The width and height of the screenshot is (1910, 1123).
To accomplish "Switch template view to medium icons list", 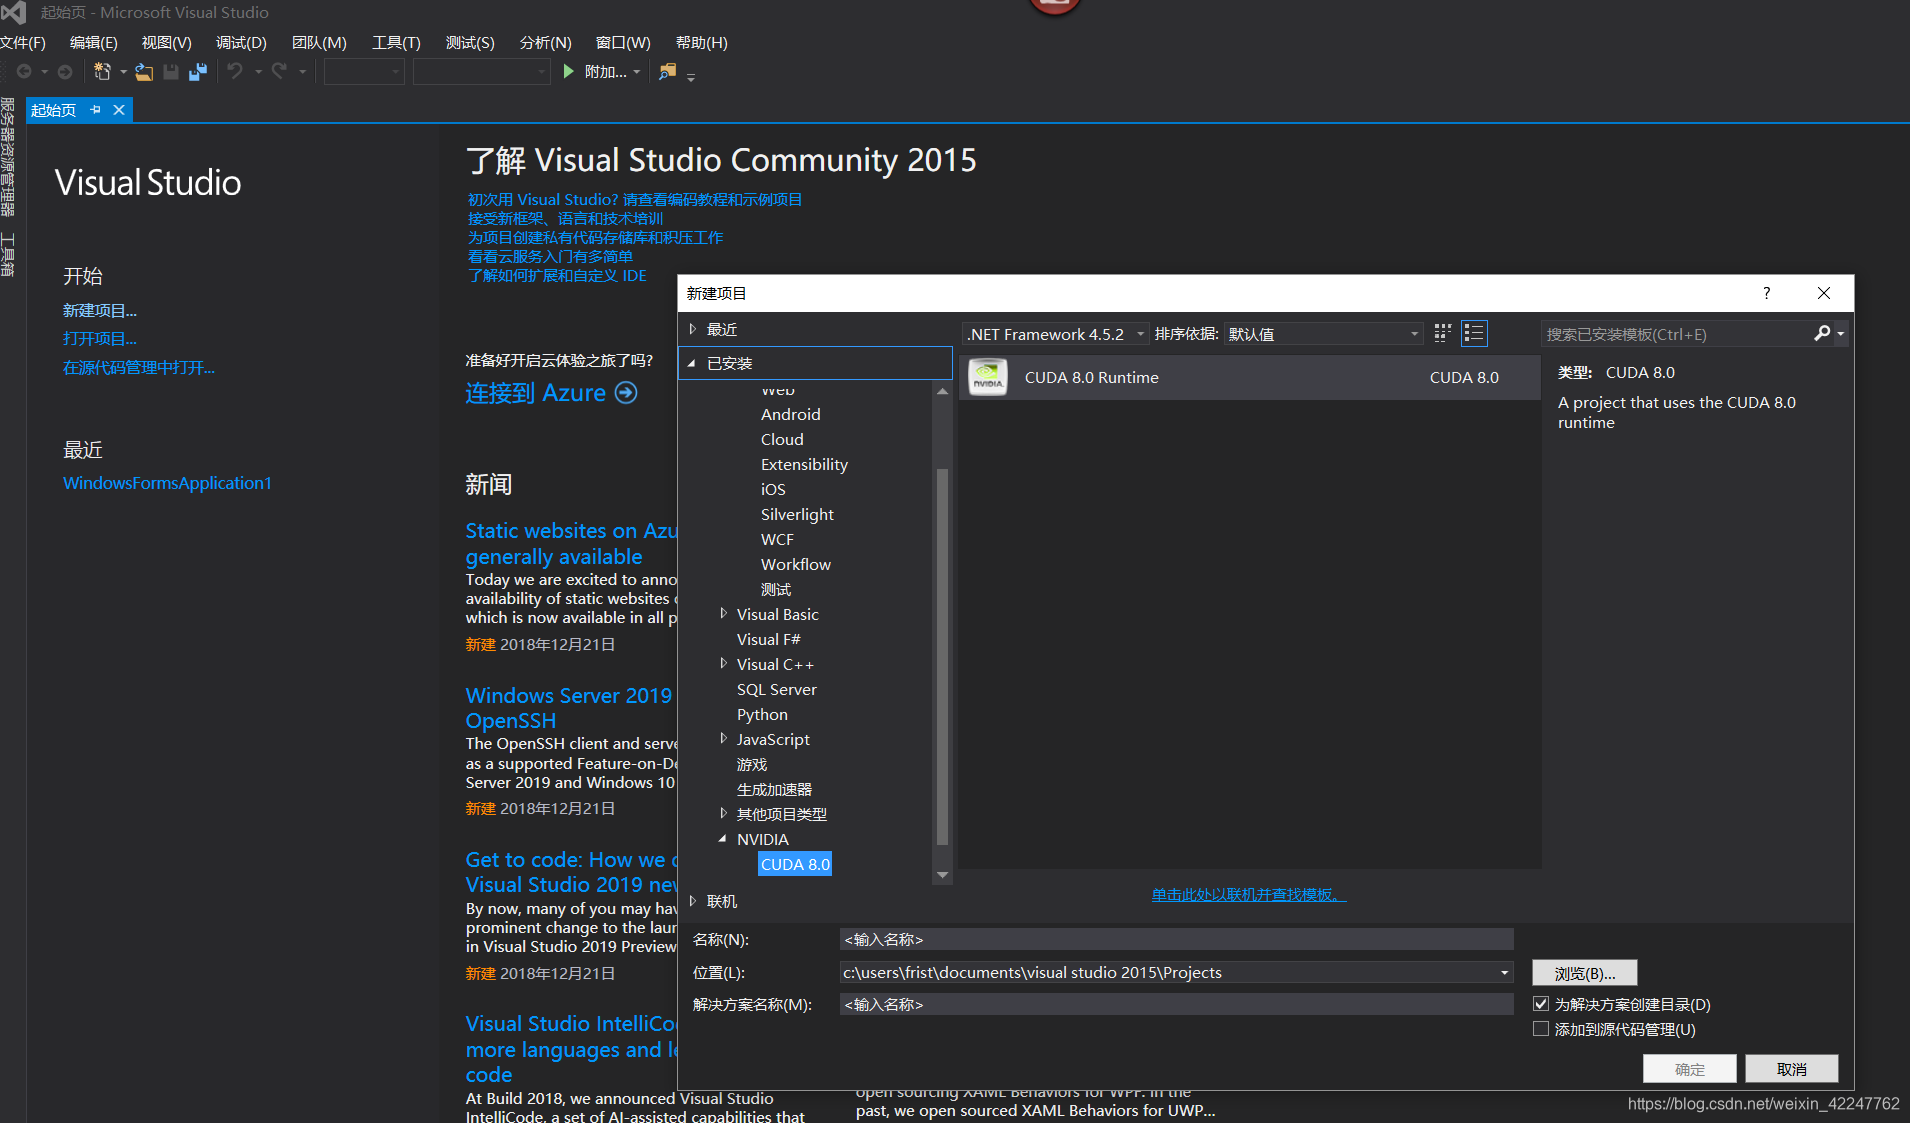I will click(1474, 333).
